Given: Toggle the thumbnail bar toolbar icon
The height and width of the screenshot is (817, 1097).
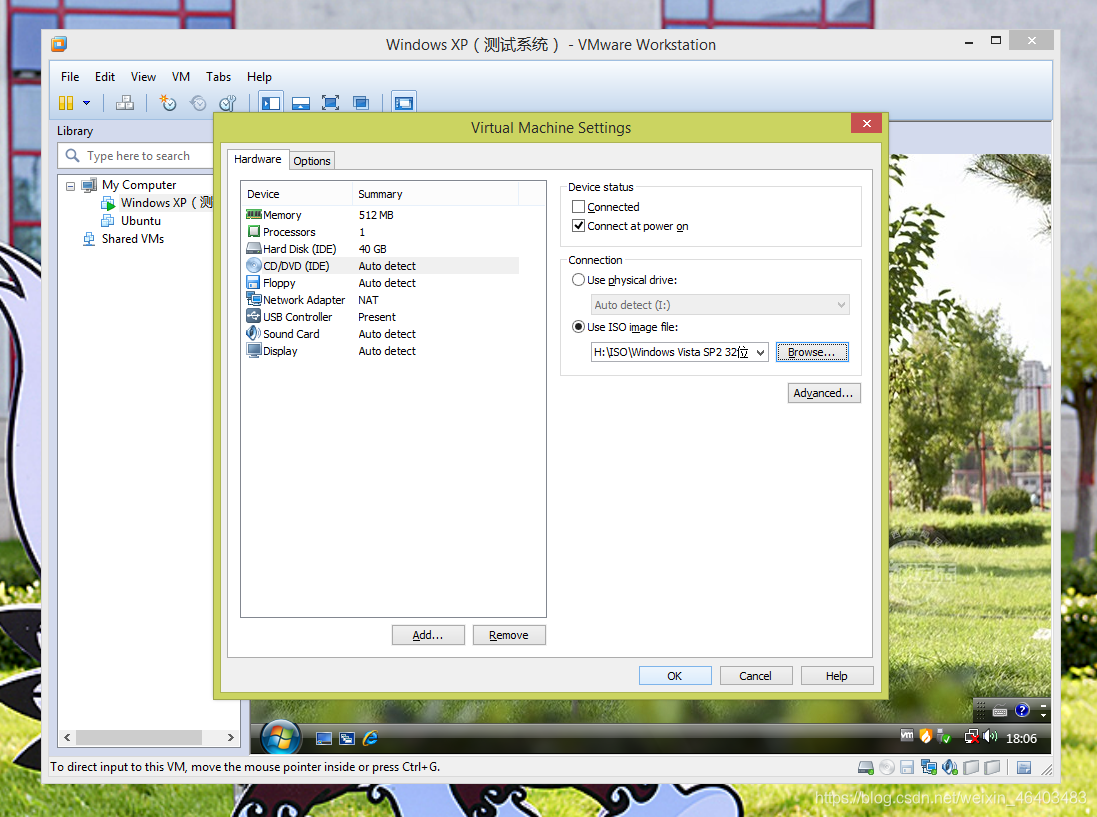Looking at the screenshot, I should (x=301, y=104).
